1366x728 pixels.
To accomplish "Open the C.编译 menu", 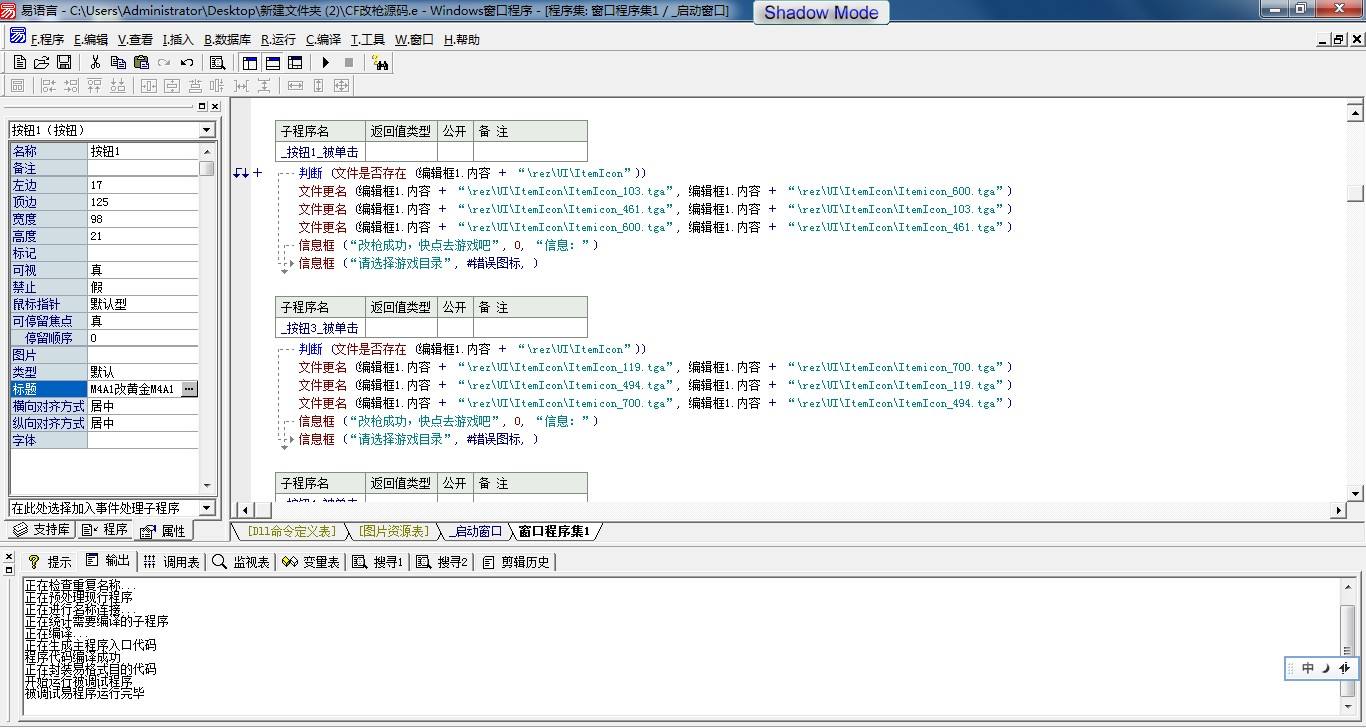I will tap(323, 40).
